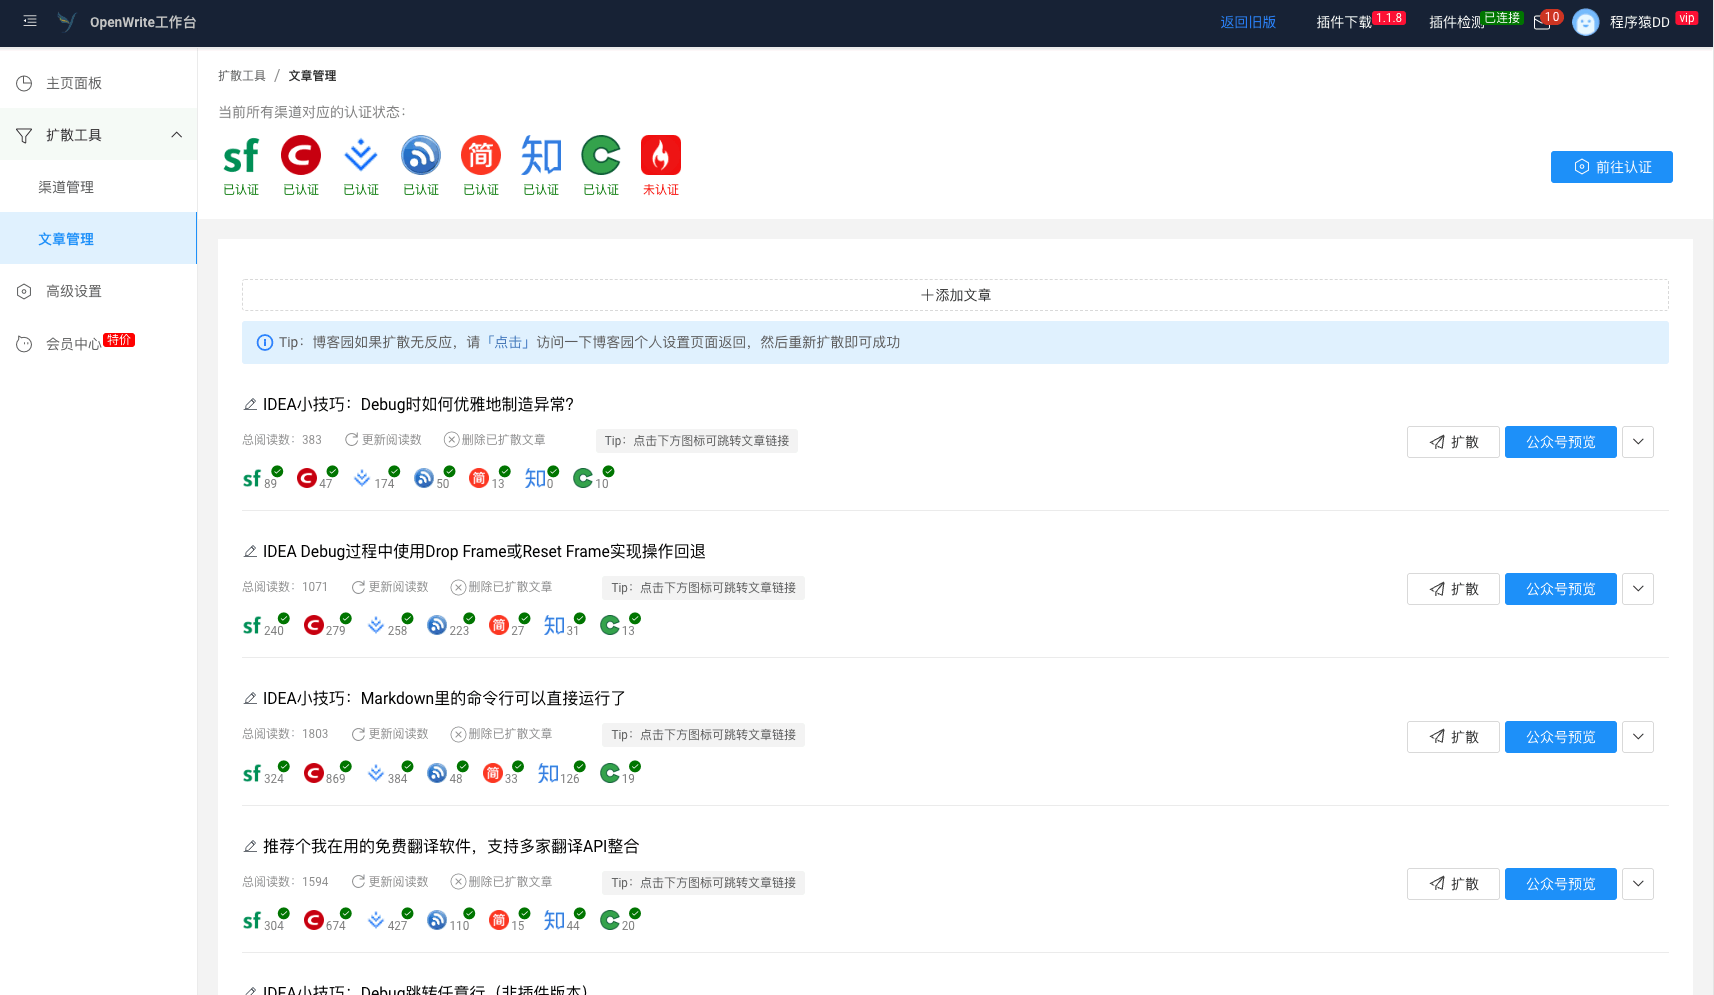Click 删除已扩散文章 for article with 1594 reads
This screenshot has width=1714, height=995.
click(502, 882)
